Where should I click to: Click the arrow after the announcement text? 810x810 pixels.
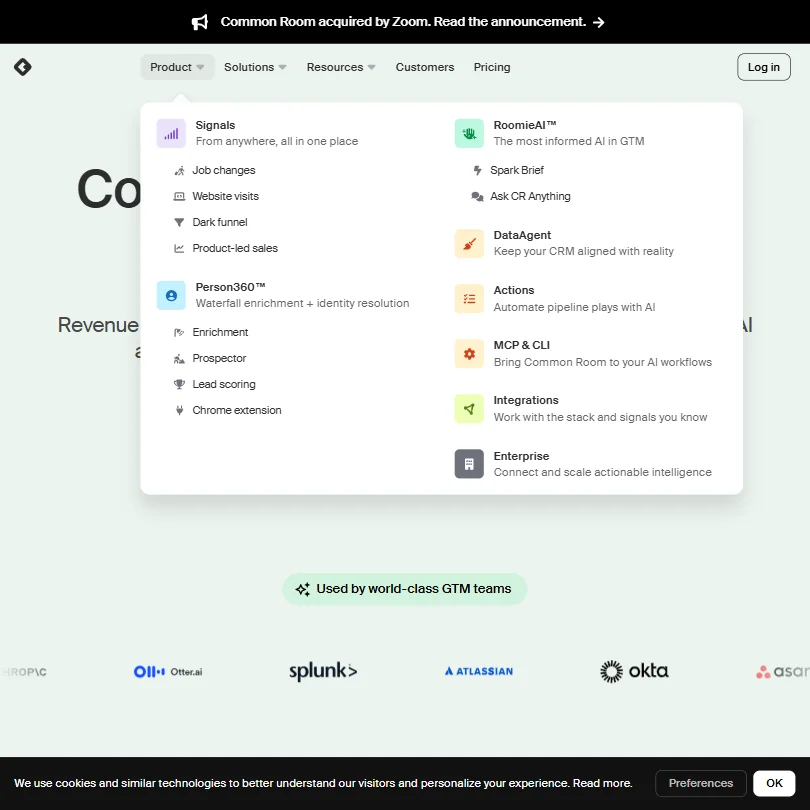(x=598, y=22)
